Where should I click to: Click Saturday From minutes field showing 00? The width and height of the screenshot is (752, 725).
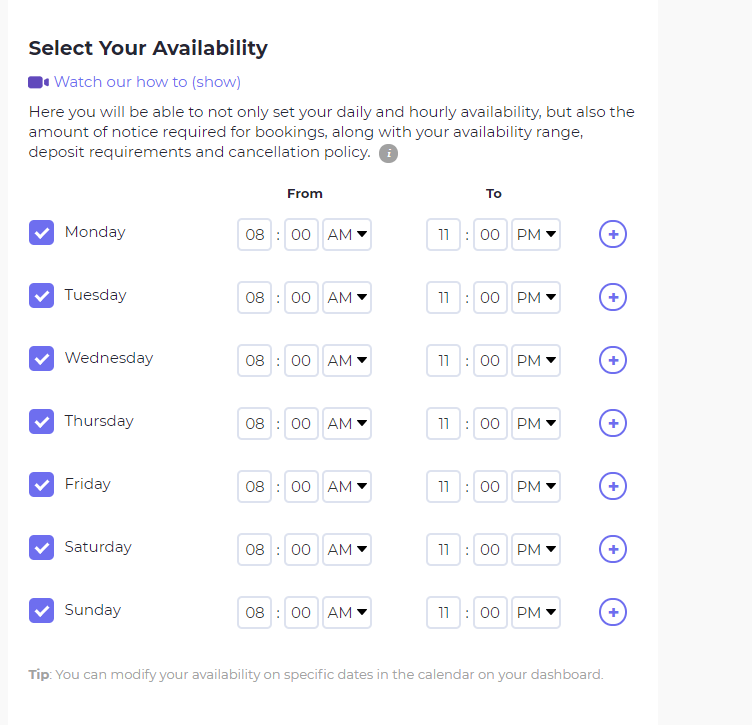301,549
